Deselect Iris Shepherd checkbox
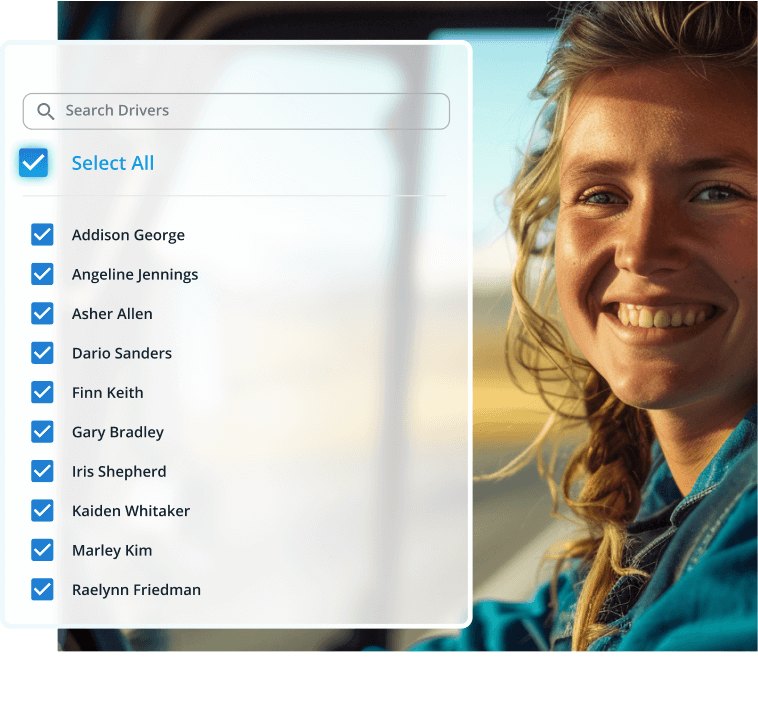The image size is (758, 701). point(42,471)
